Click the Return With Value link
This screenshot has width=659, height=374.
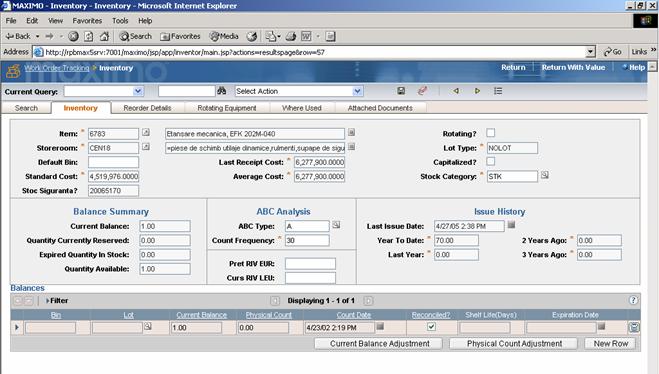coord(573,67)
